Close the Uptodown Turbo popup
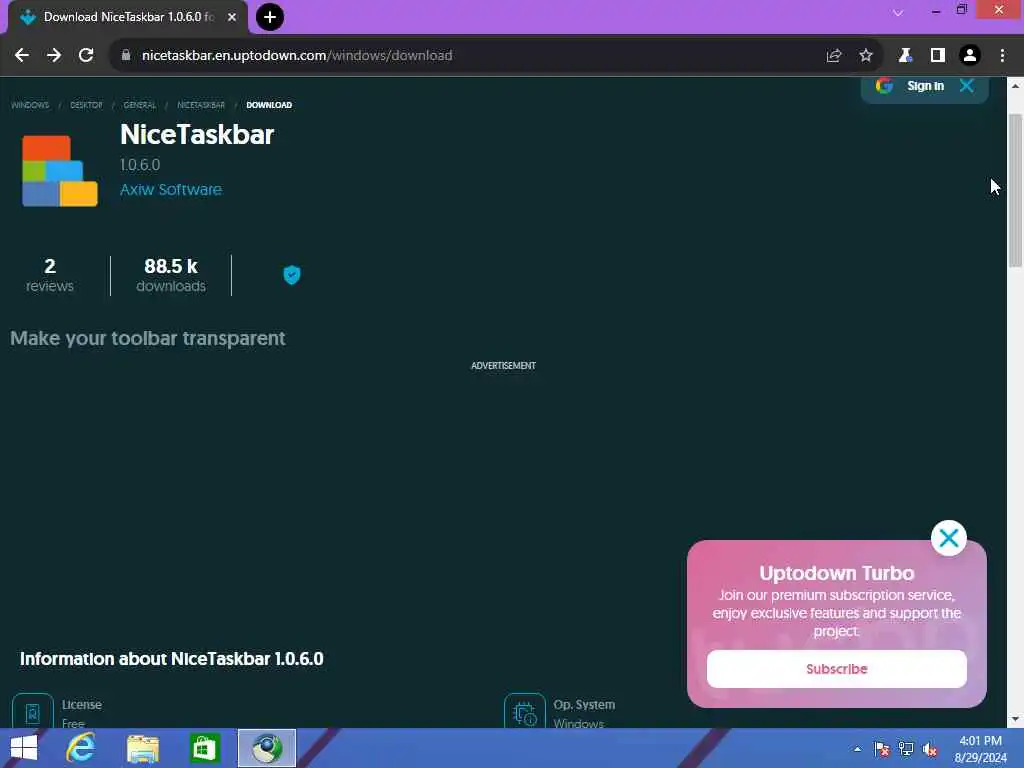The height and width of the screenshot is (768, 1024). coord(949,538)
